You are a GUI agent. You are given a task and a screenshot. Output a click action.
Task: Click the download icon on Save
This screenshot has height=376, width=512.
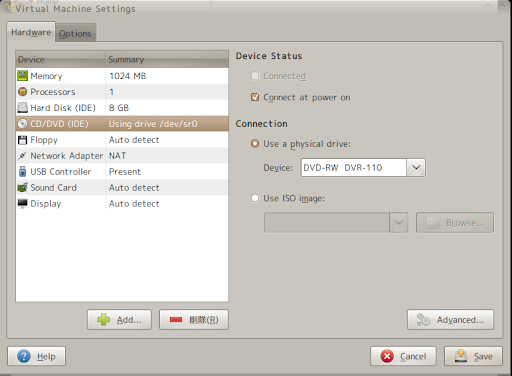461,356
